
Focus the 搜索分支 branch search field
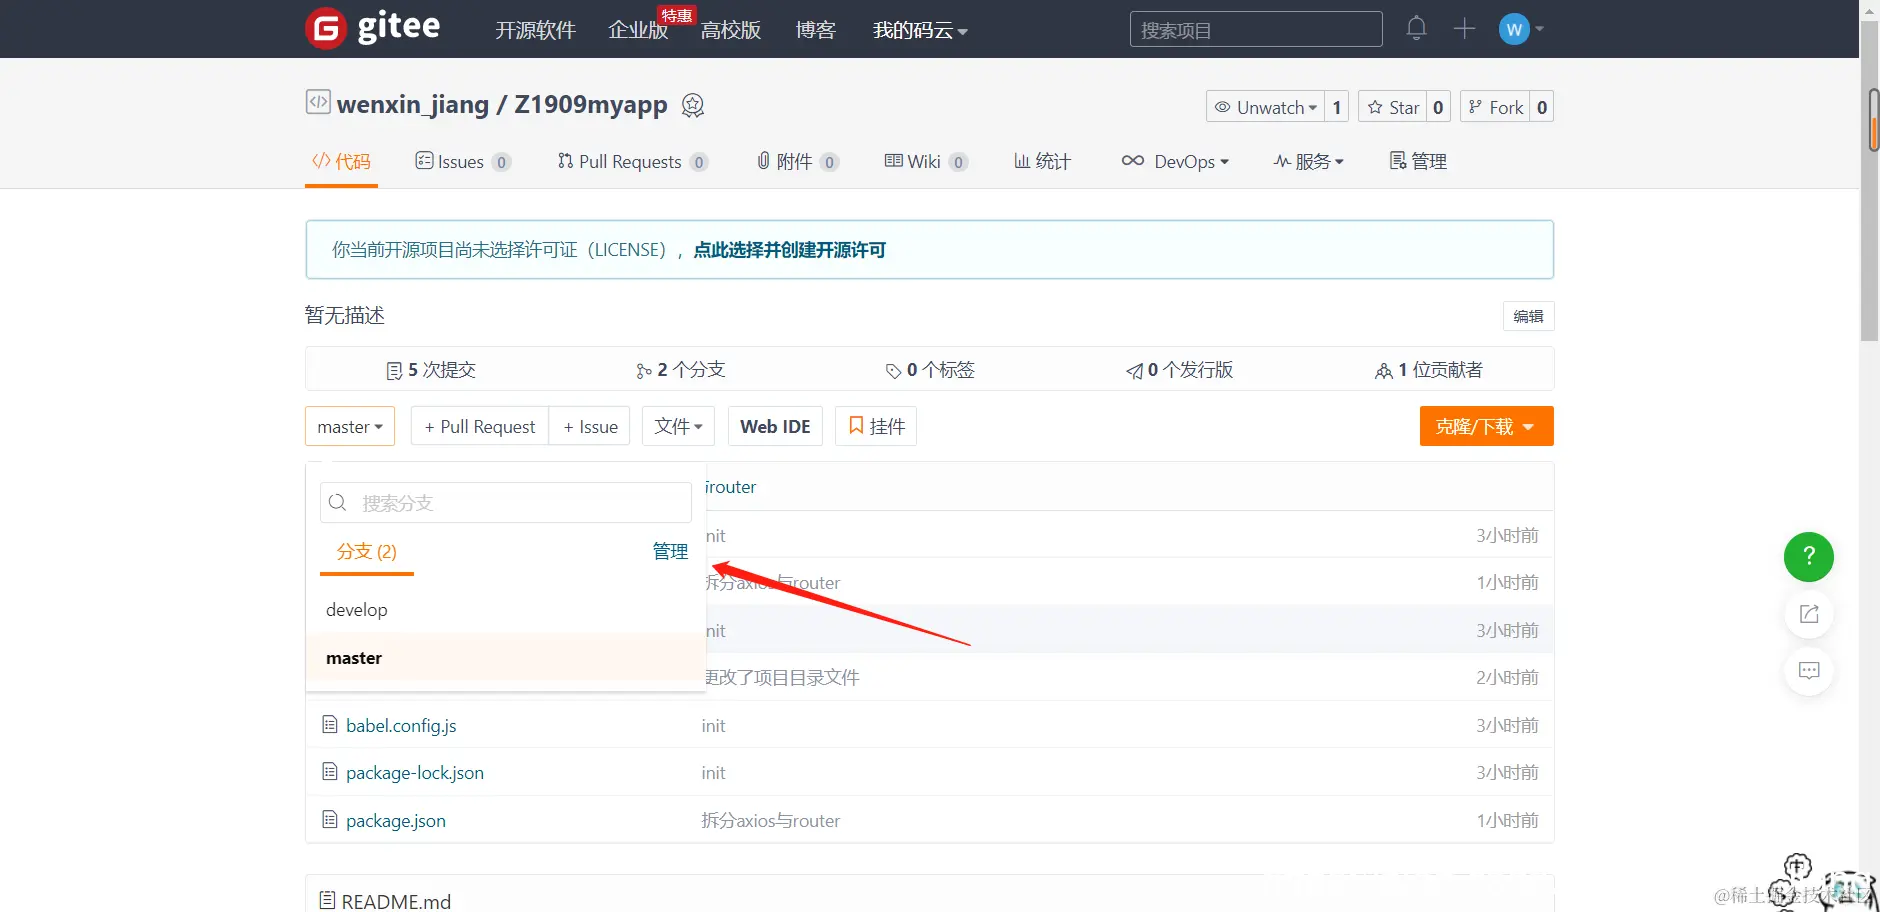506,502
